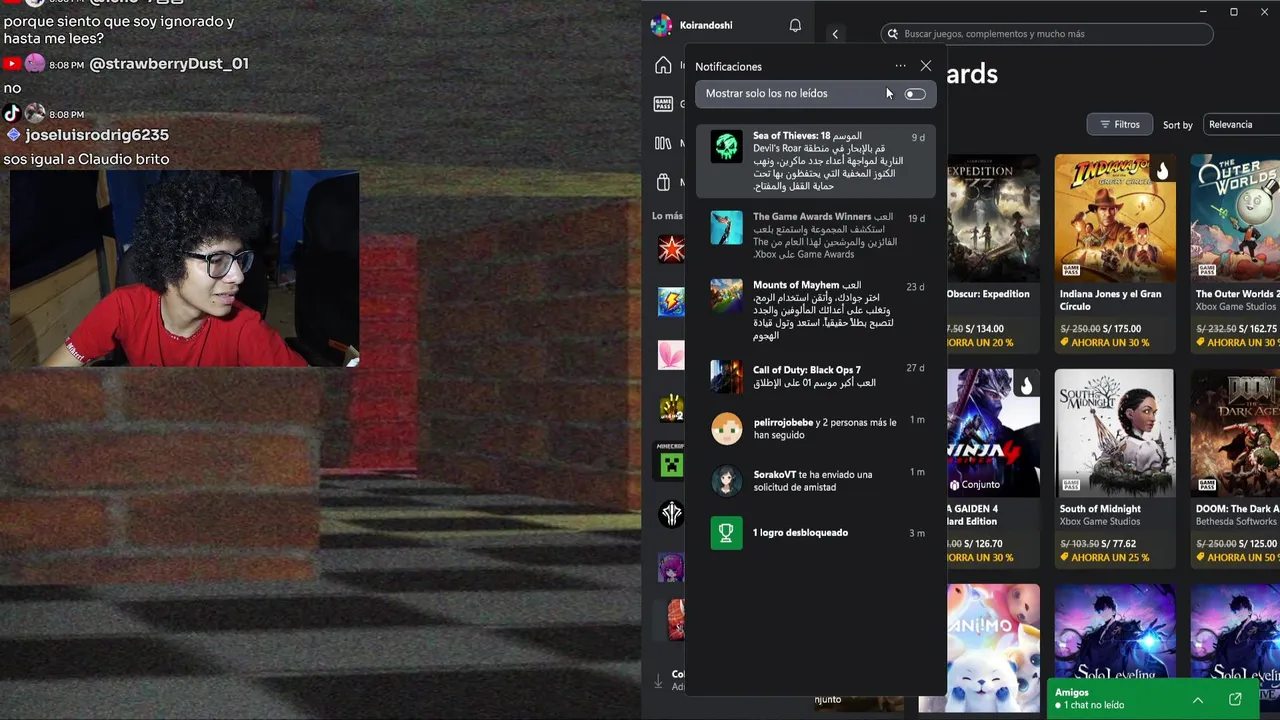Click the Amigos chat label

tap(1071, 692)
